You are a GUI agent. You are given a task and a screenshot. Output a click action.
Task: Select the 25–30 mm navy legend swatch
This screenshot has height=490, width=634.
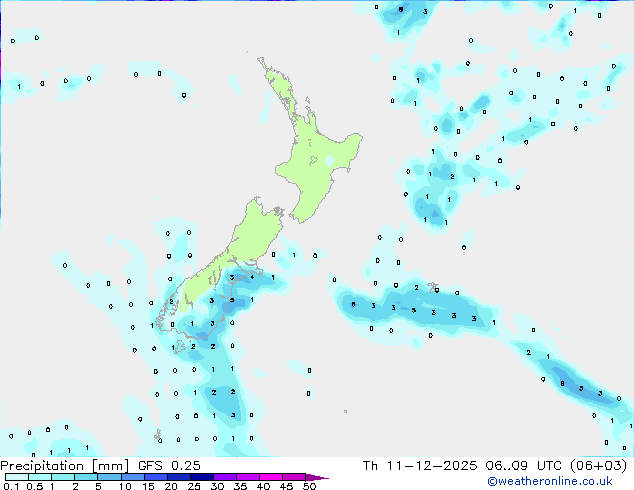[202, 477]
